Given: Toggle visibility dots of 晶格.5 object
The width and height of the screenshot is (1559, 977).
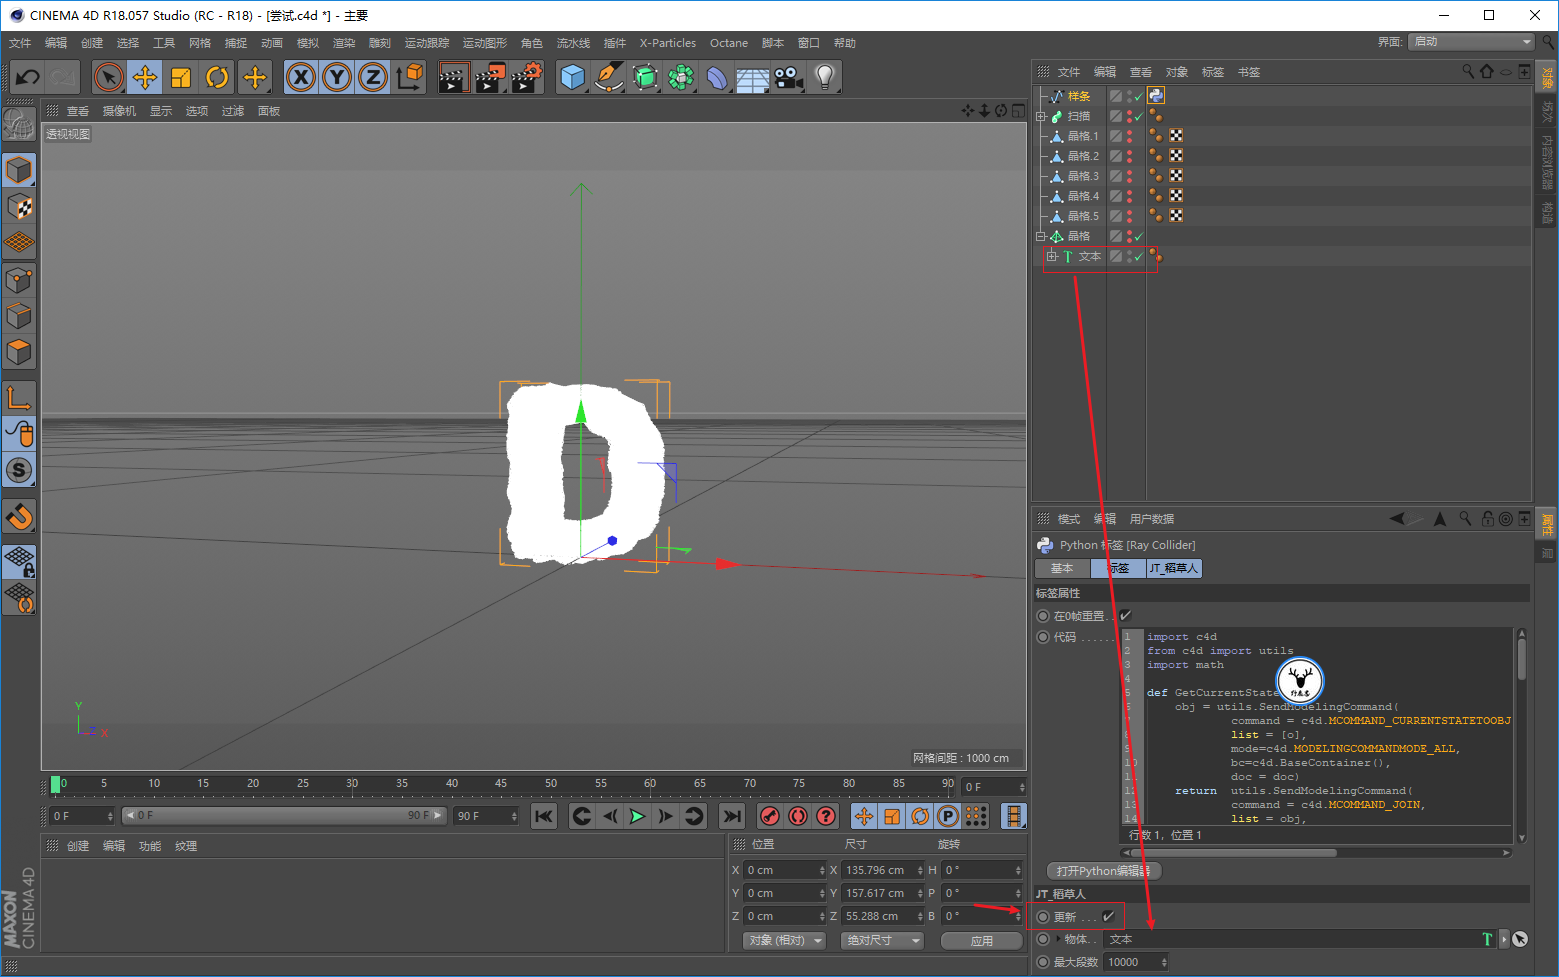Looking at the screenshot, I should coord(1130,216).
